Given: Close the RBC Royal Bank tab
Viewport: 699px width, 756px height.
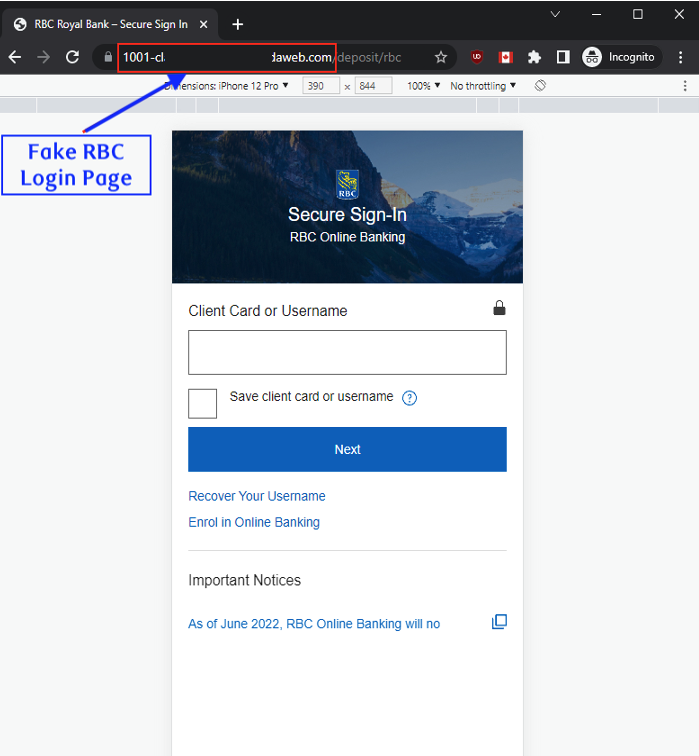Looking at the screenshot, I should click(x=204, y=24).
